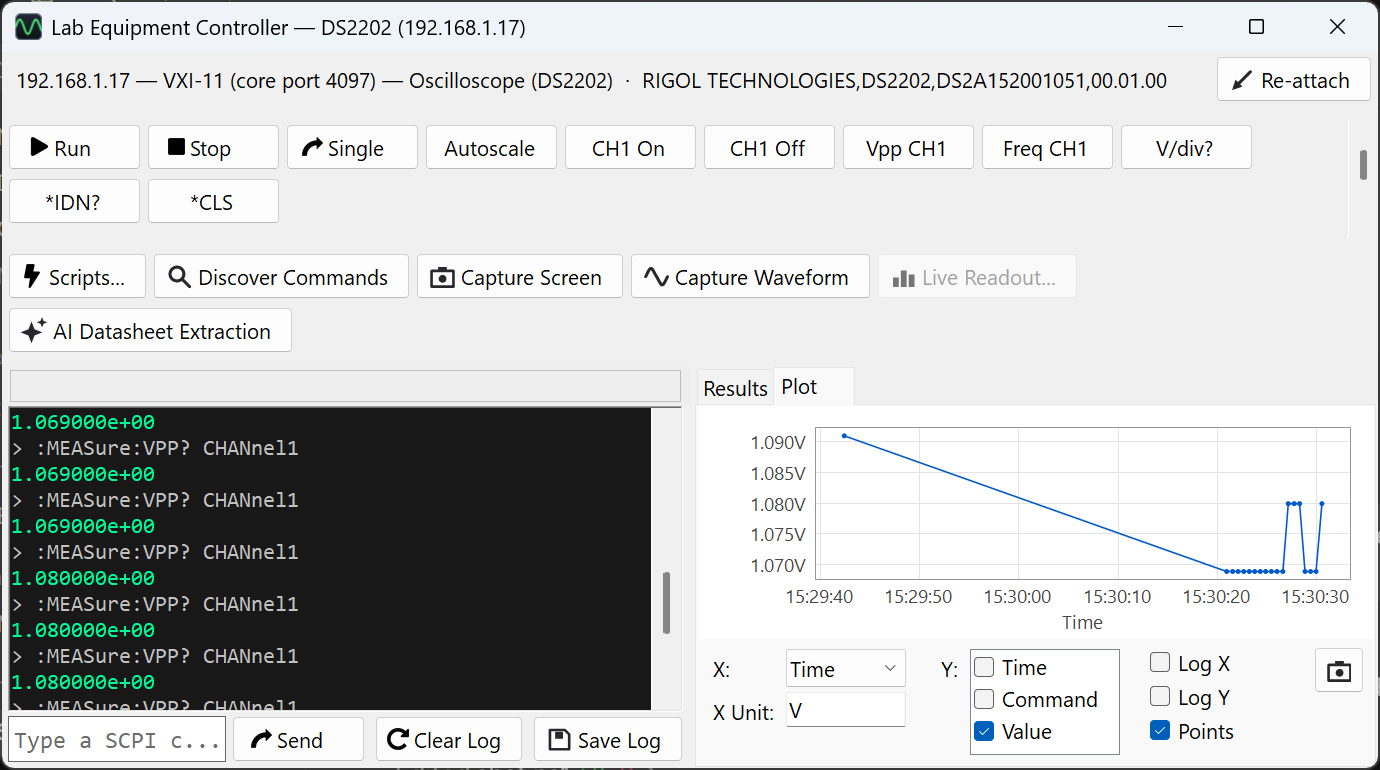Send the typed SCPI command

298,740
